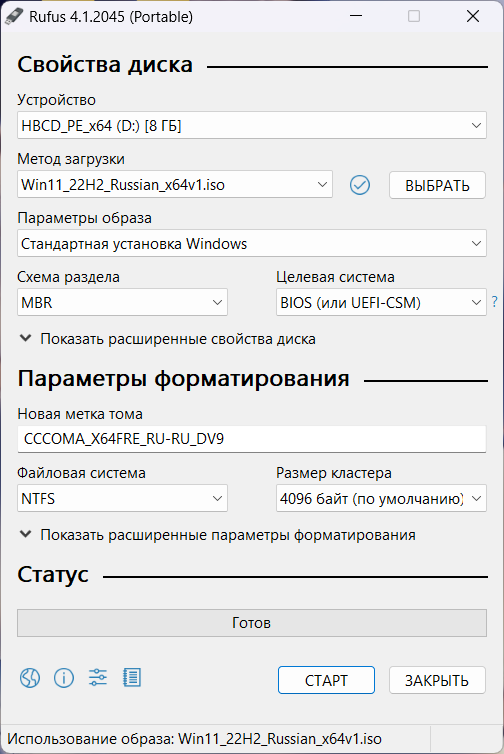Click the ЗАКРЫТЬ button

coord(437,680)
